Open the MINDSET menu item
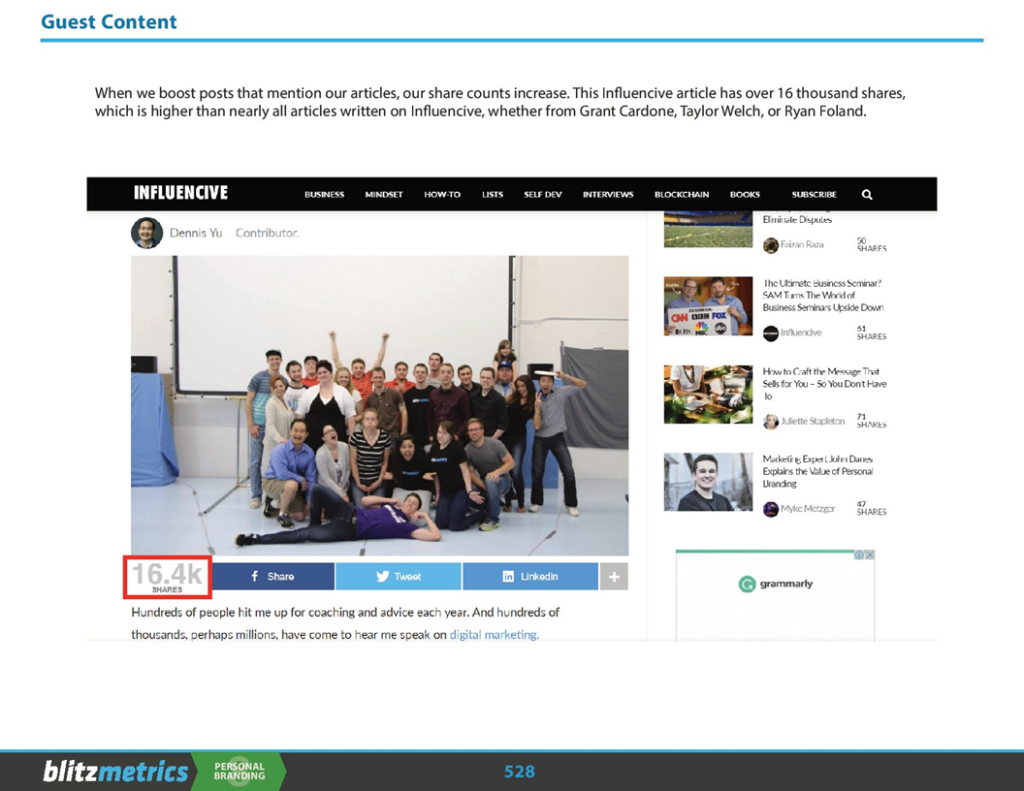1024x791 pixels. click(384, 195)
